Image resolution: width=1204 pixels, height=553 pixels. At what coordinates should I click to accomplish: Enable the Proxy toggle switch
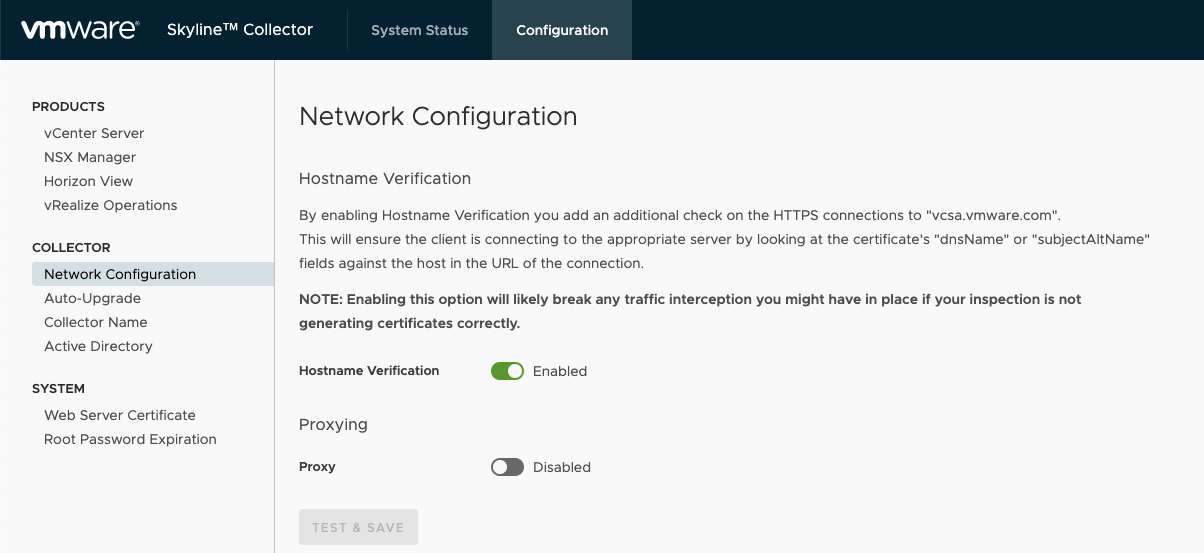coord(507,467)
